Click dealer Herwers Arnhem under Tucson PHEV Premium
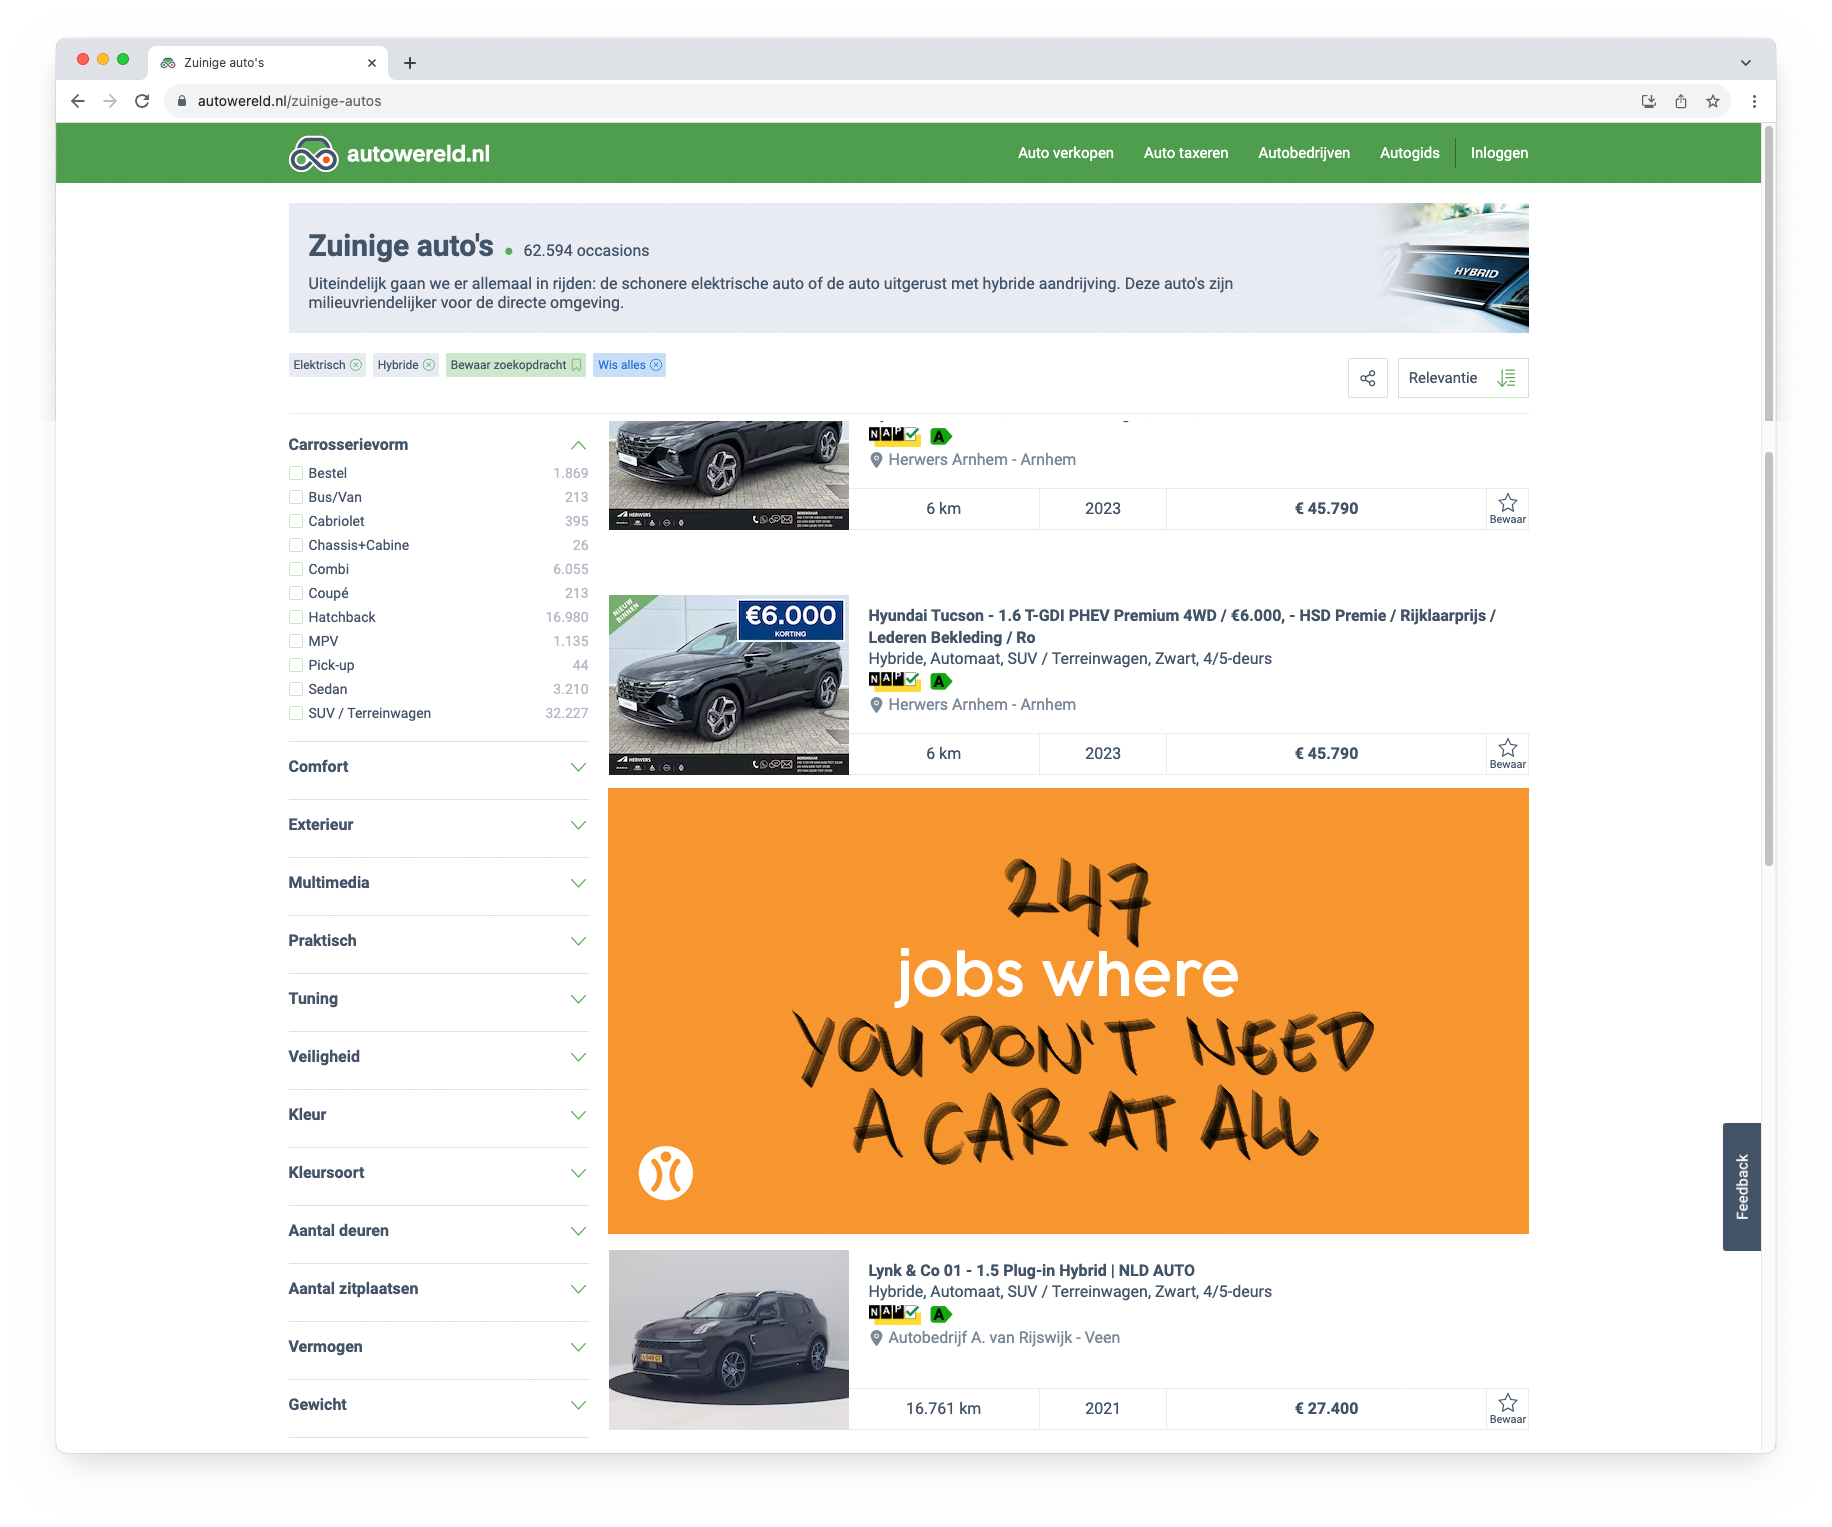Image resolution: width=1832 pixels, height=1527 pixels. [982, 705]
